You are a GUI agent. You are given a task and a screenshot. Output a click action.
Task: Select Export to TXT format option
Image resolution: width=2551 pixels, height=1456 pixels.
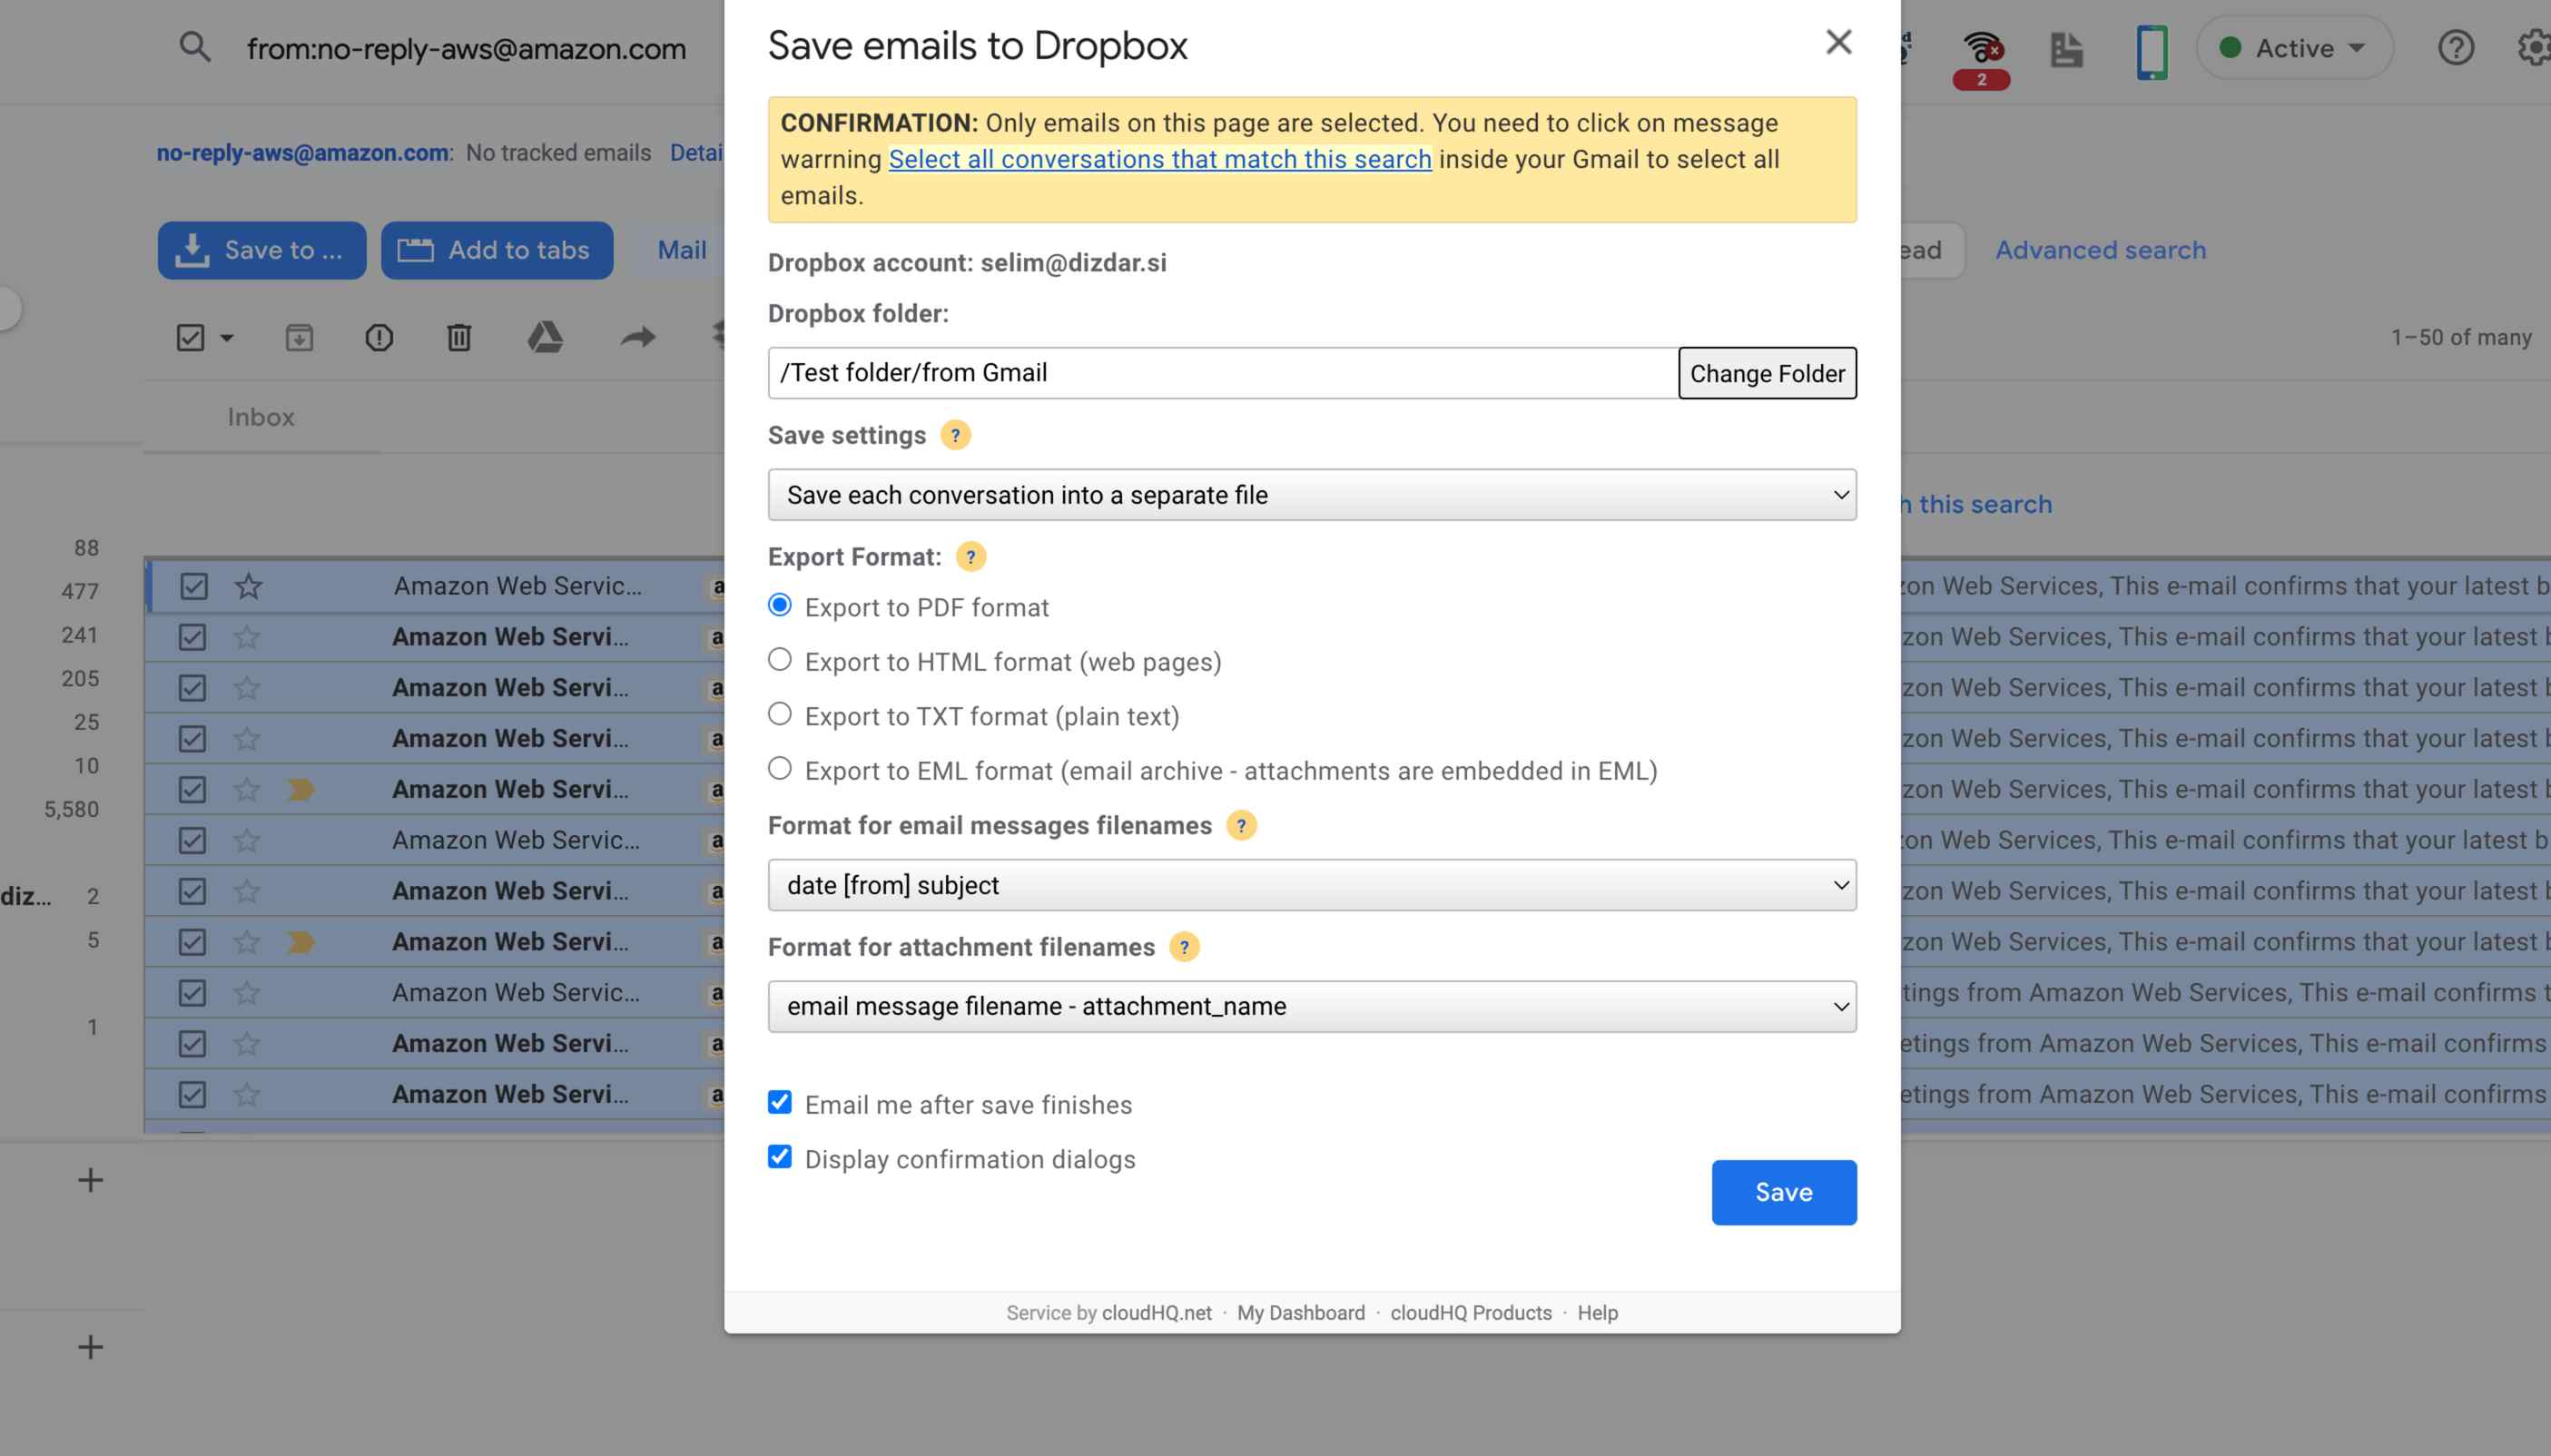click(x=780, y=714)
